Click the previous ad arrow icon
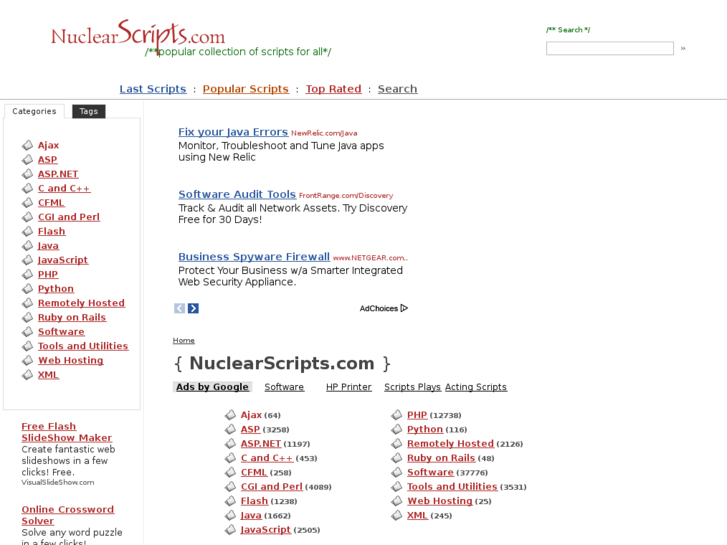Screen dimensions: 727x545 179,308
